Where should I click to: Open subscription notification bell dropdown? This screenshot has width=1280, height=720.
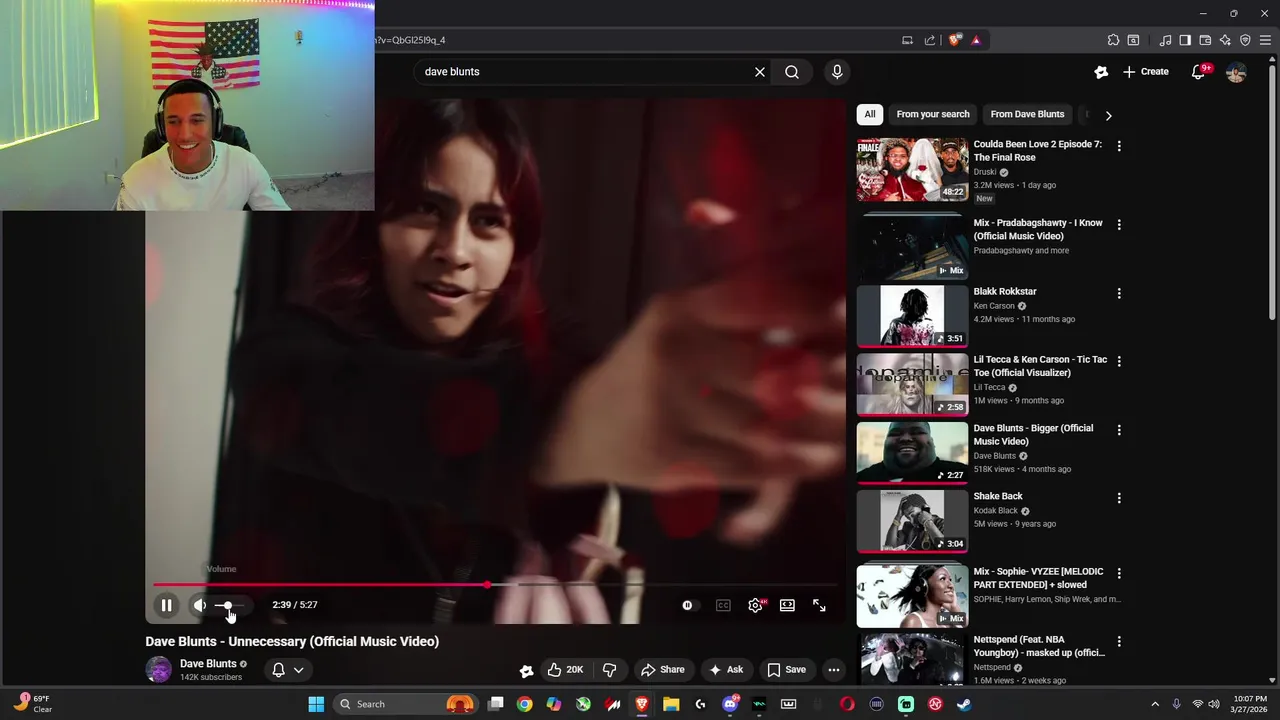click(x=288, y=670)
